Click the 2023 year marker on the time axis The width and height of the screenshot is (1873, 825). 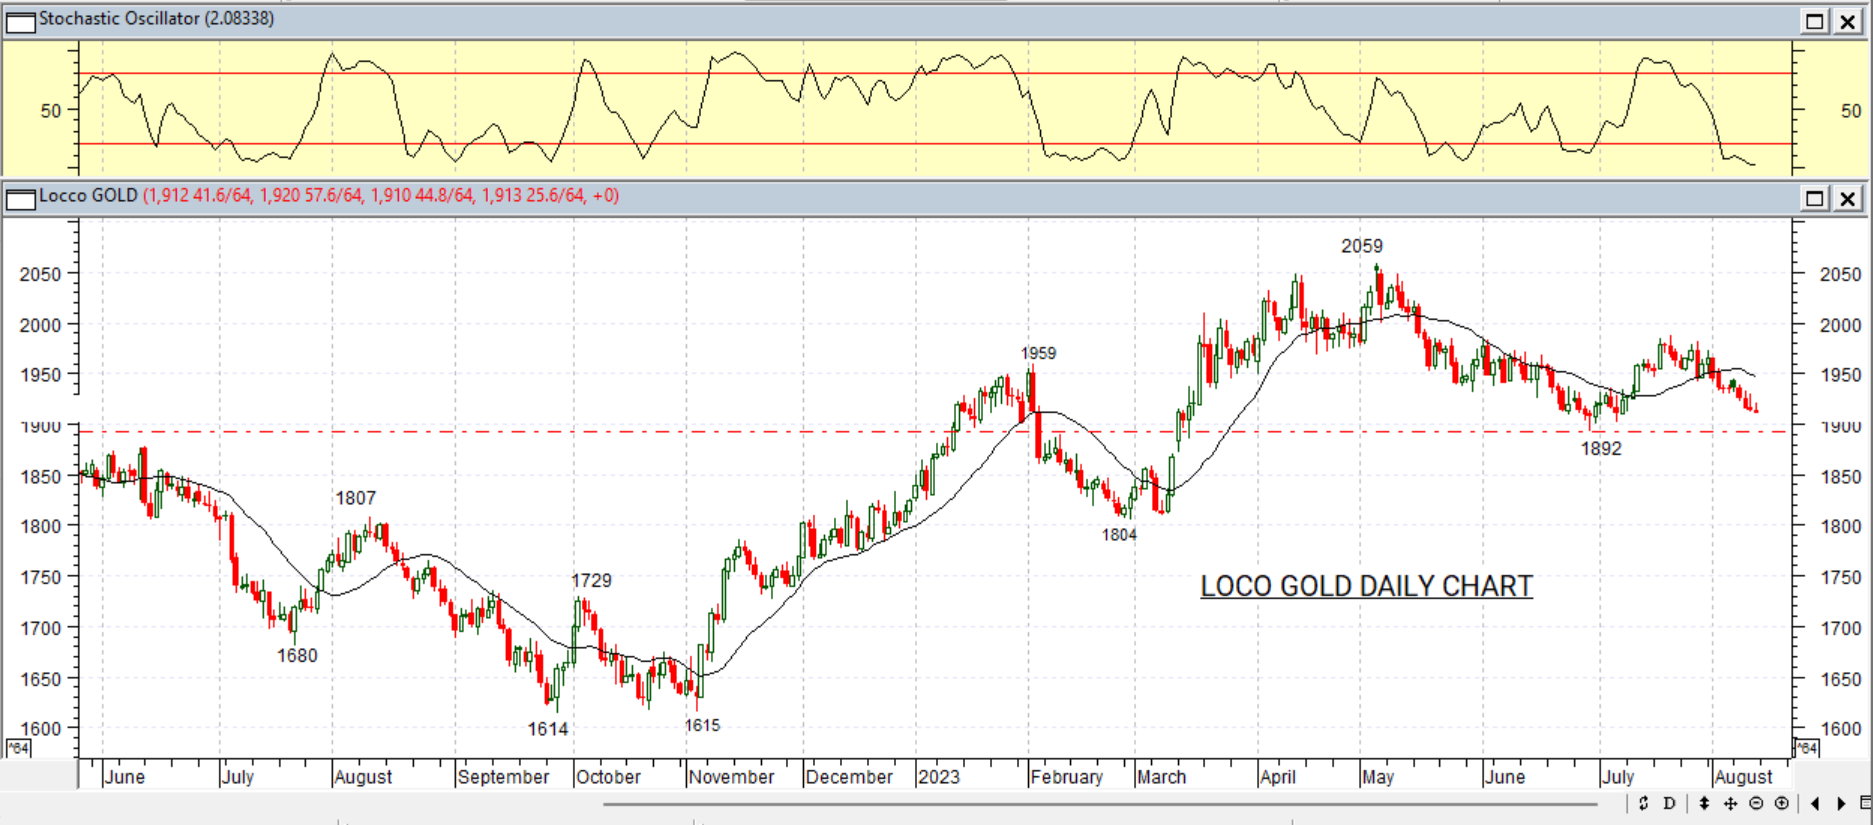[939, 777]
